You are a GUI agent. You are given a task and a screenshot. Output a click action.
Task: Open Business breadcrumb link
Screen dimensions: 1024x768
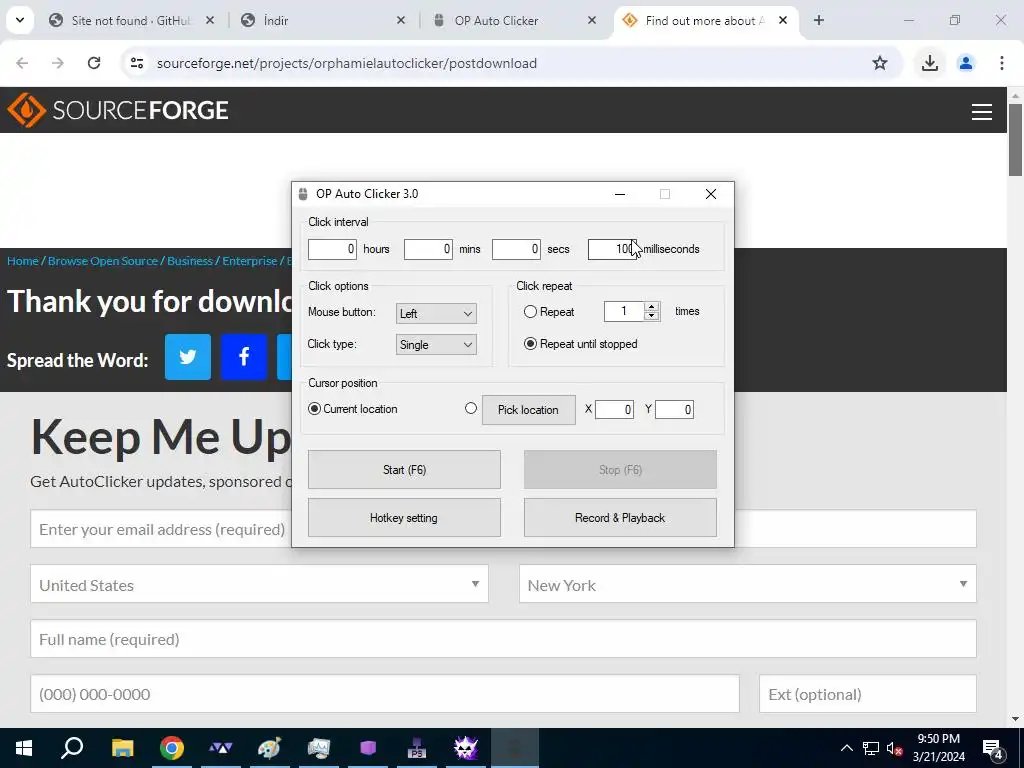point(189,261)
